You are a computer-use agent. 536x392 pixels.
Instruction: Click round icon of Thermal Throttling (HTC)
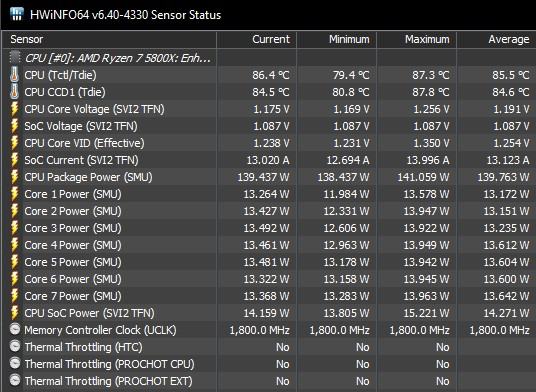click(x=15, y=346)
